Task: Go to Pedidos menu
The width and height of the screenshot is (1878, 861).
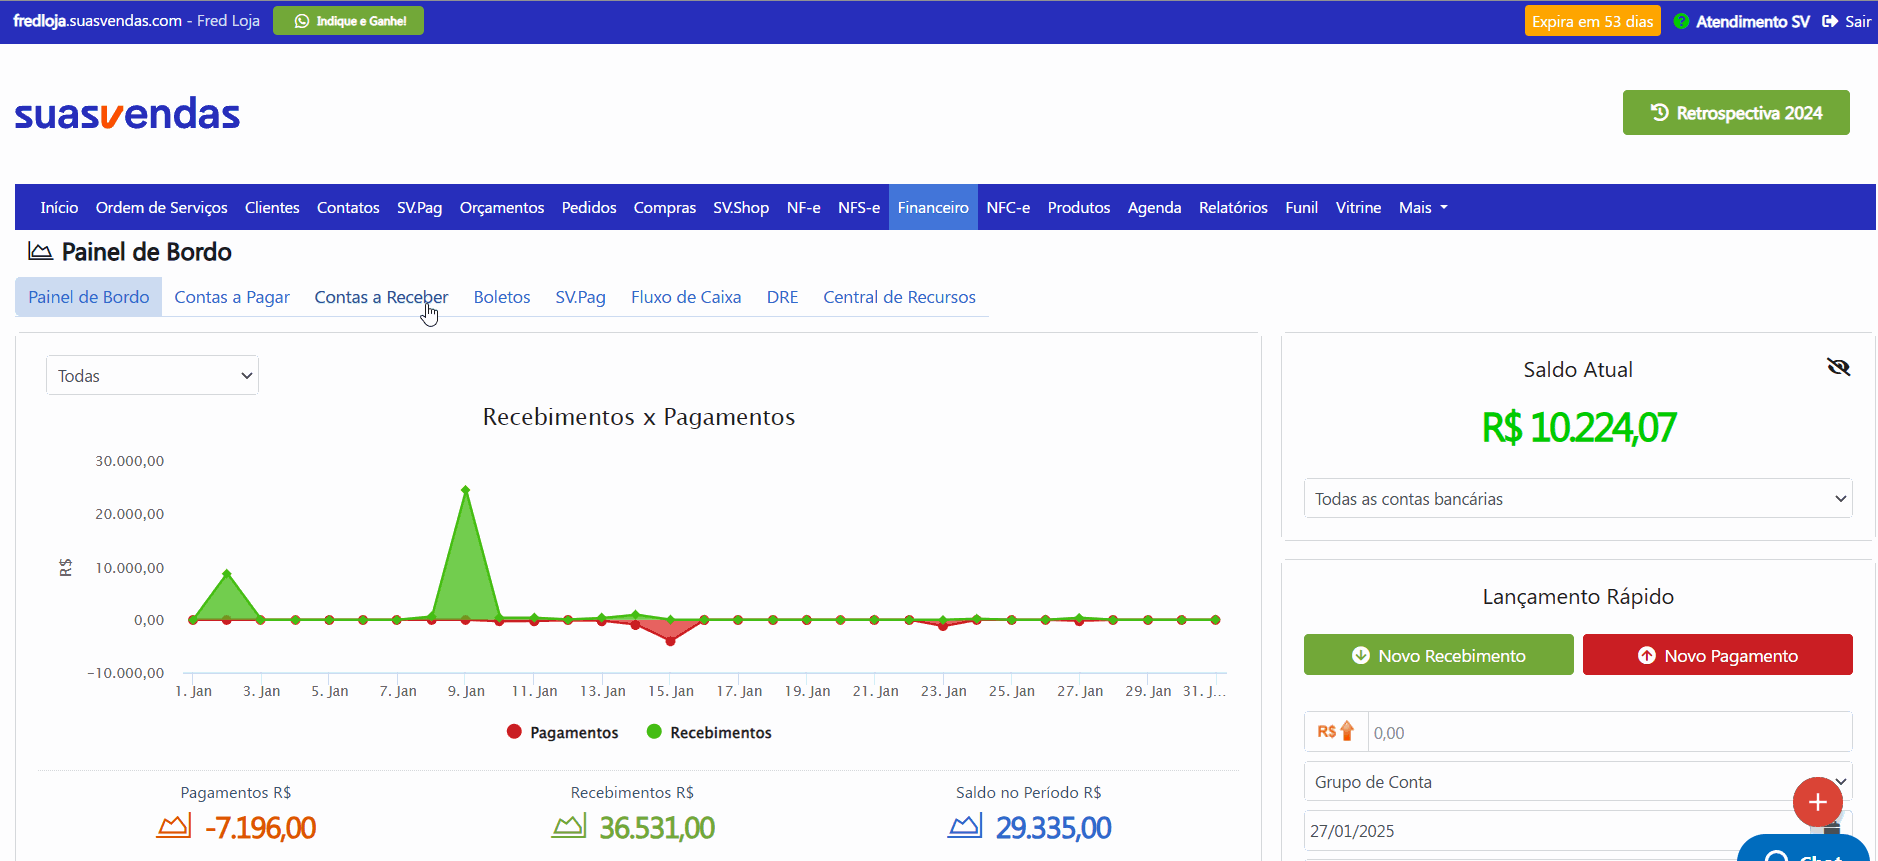Action: pos(589,207)
